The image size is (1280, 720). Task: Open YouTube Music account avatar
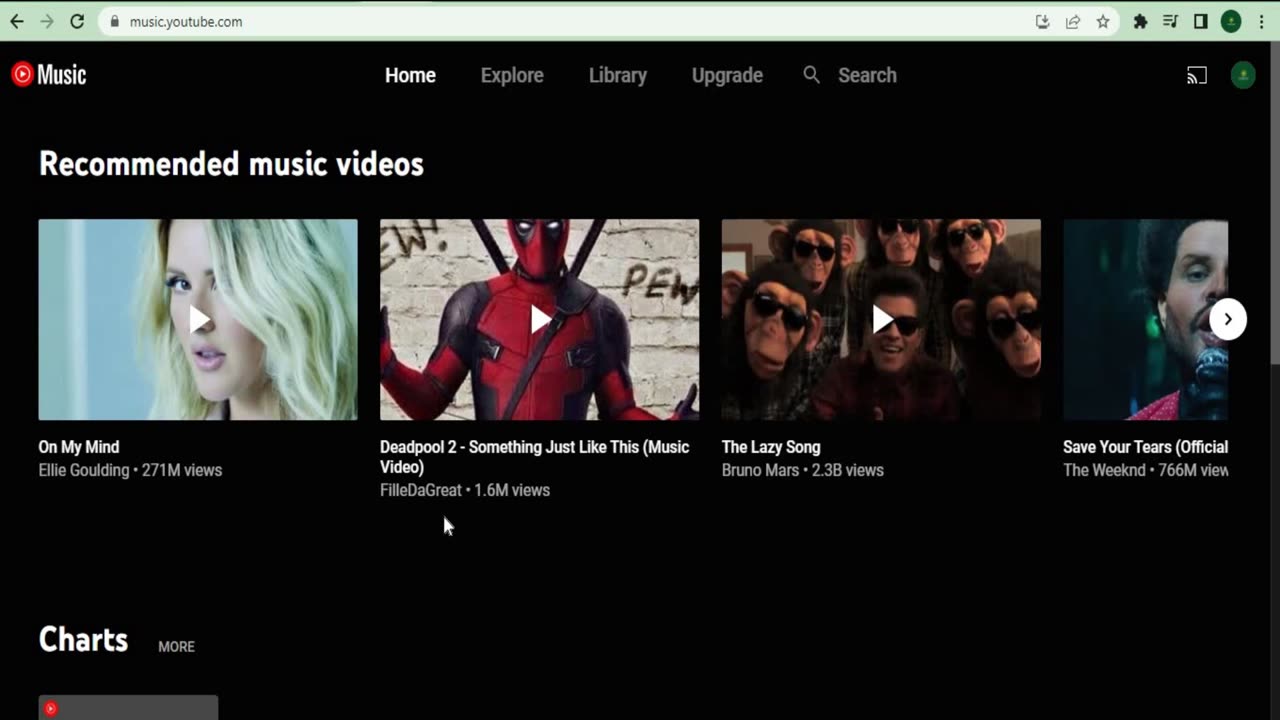[x=1243, y=75]
